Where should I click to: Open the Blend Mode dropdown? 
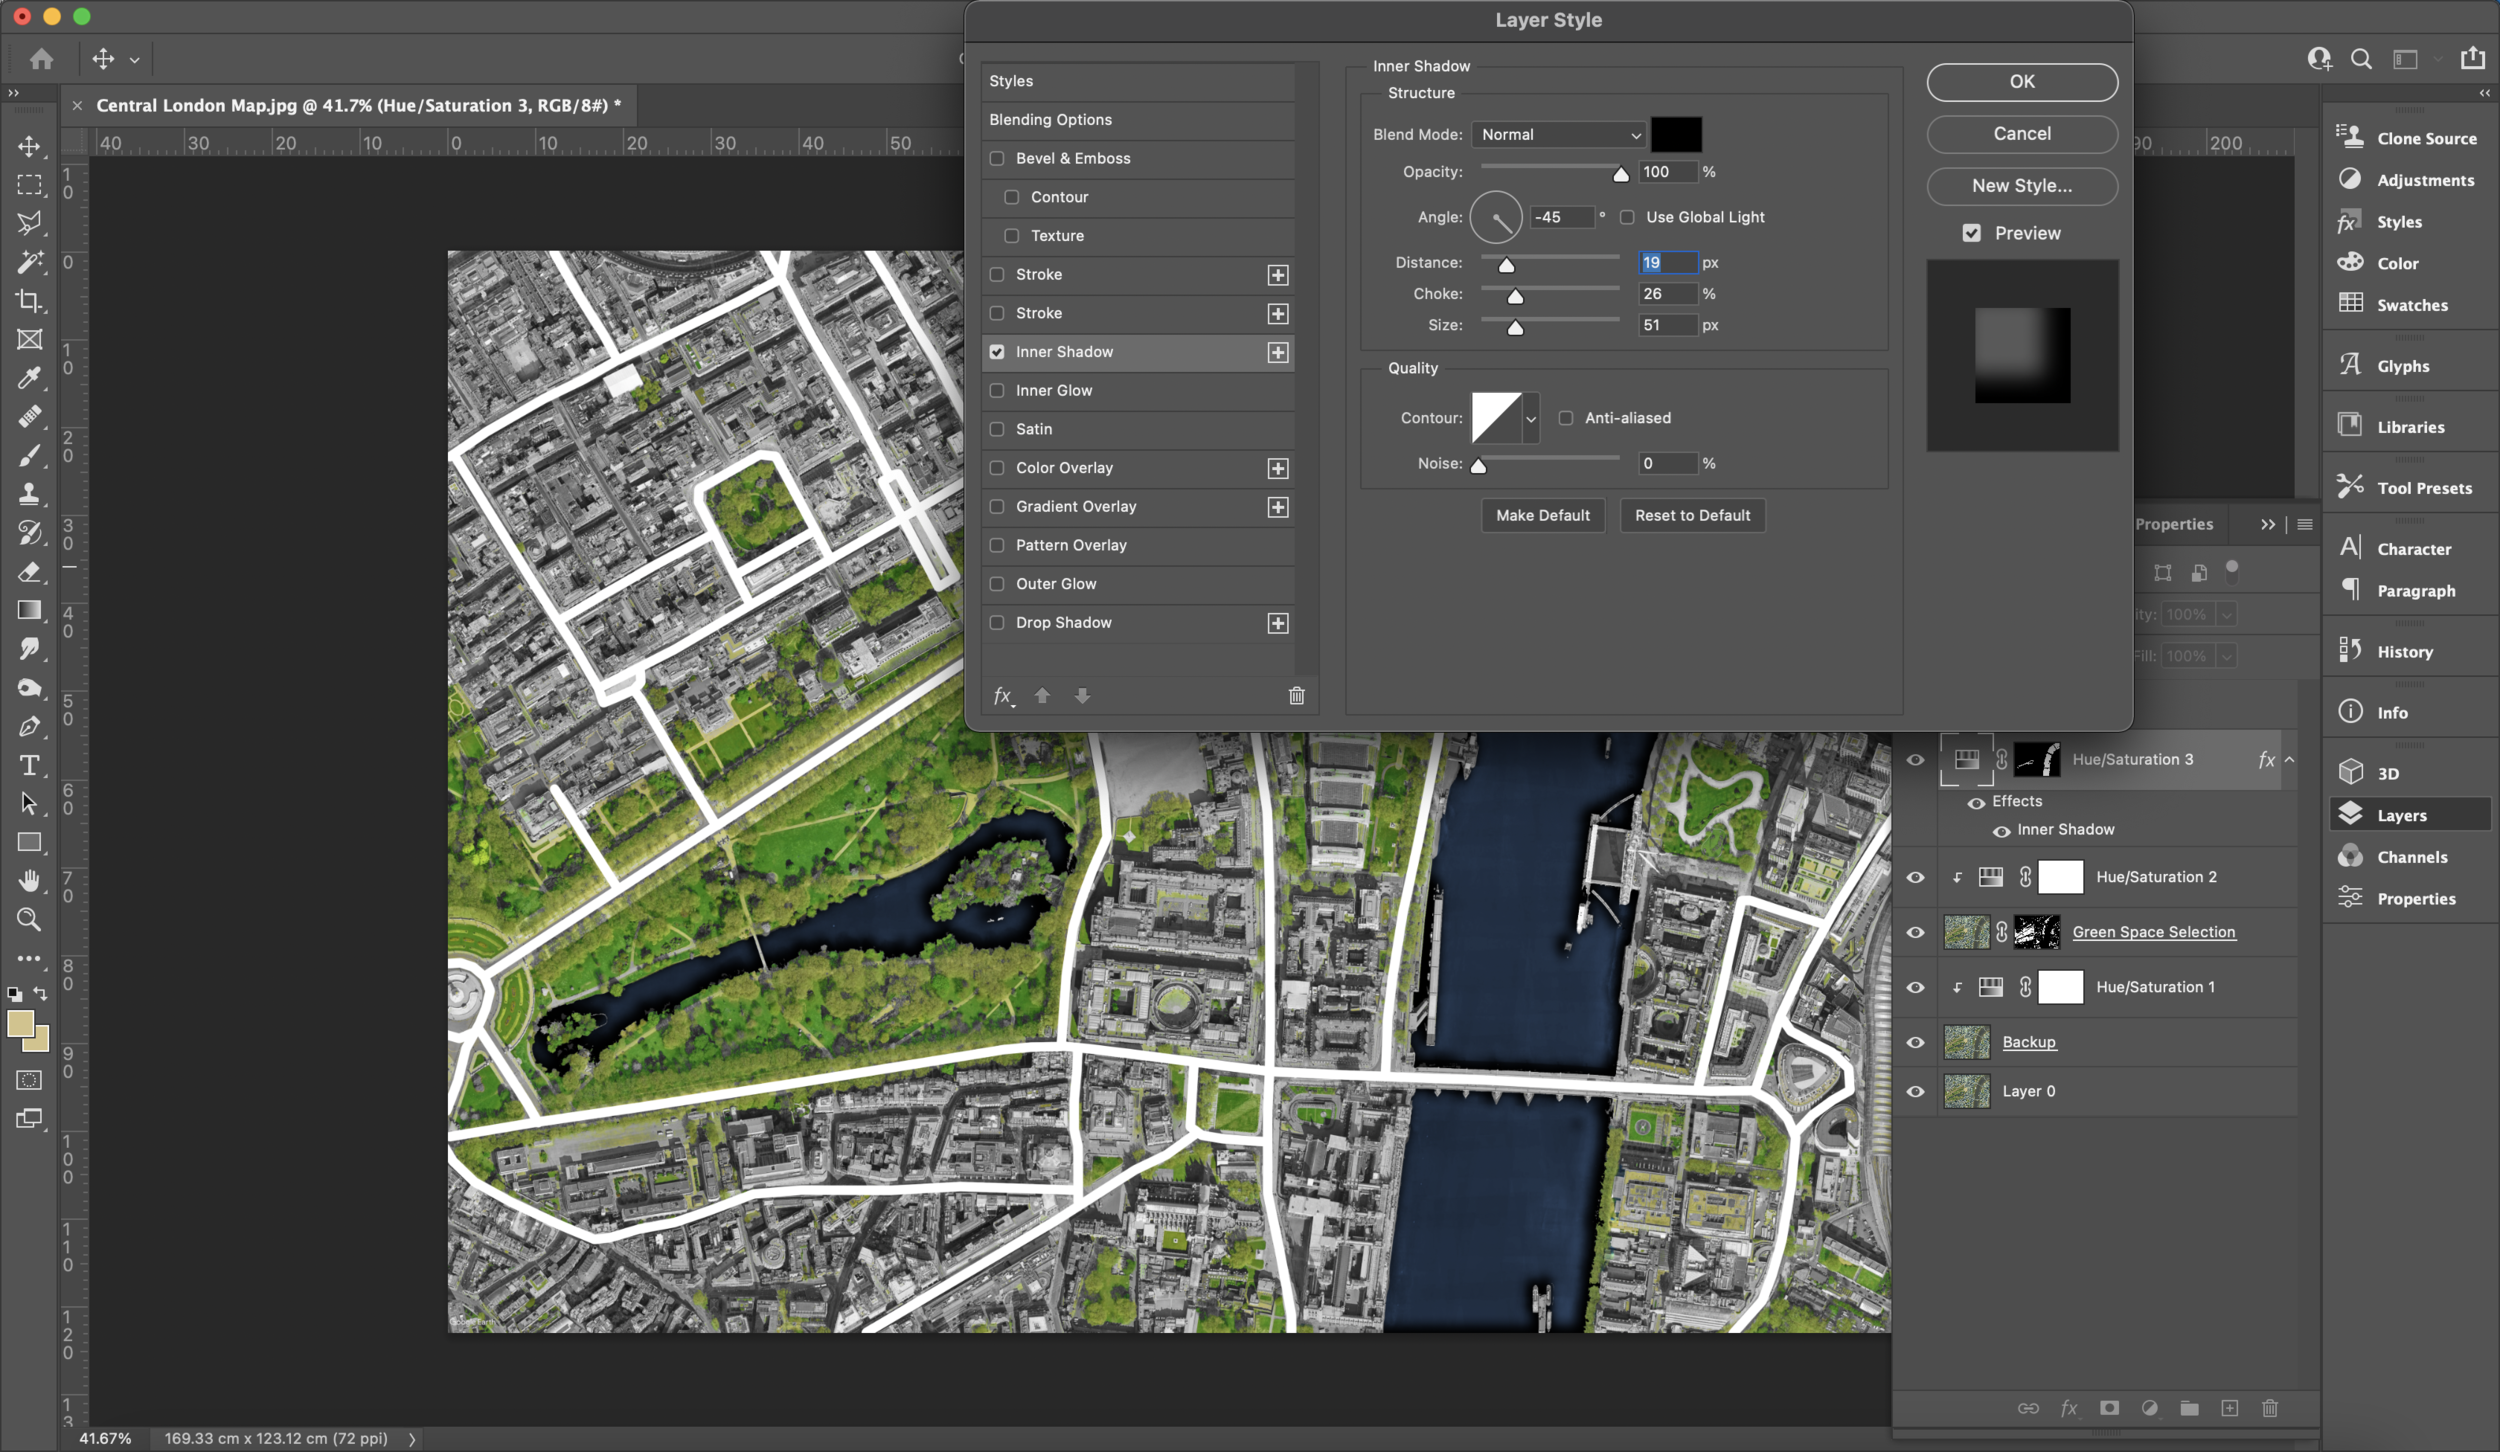pos(1558,134)
